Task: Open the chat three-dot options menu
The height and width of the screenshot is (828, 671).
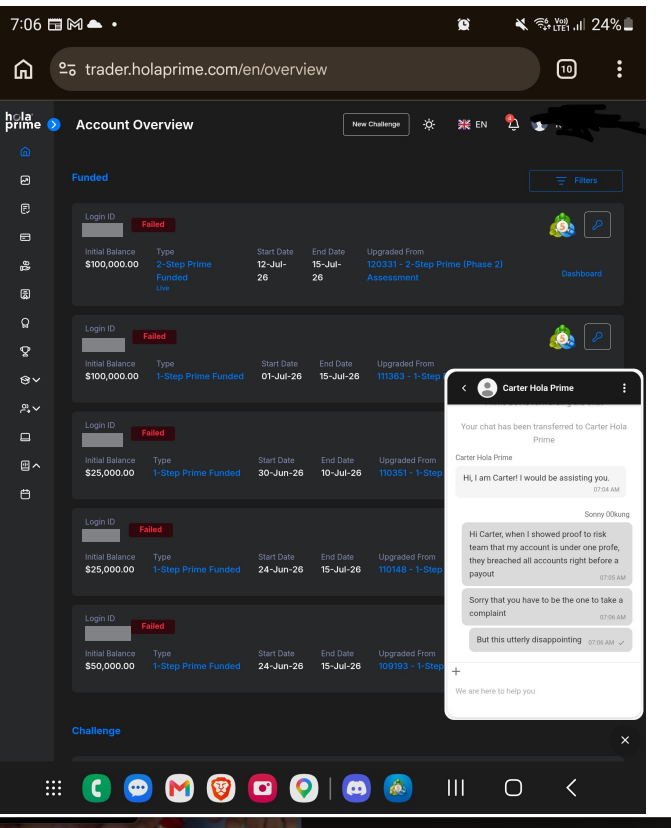Action: (x=624, y=388)
